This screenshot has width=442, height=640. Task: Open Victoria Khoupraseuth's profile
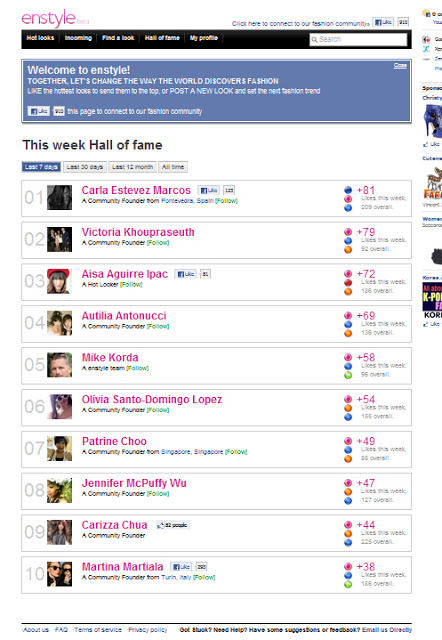pyautogui.click(x=138, y=232)
